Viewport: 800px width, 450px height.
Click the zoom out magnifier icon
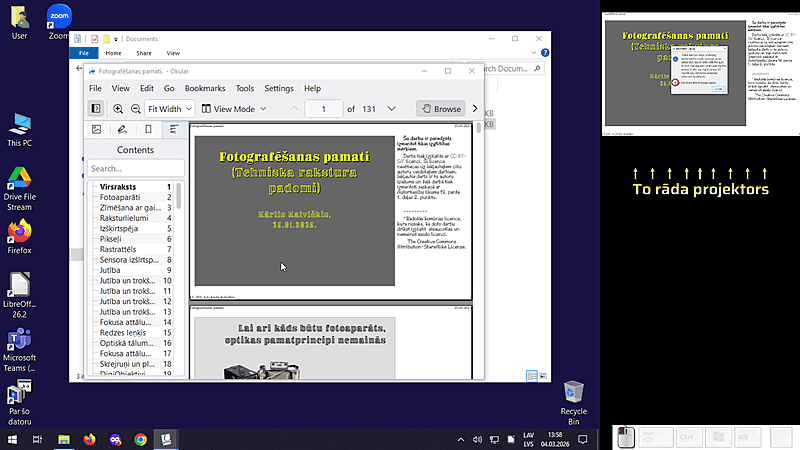coord(135,108)
